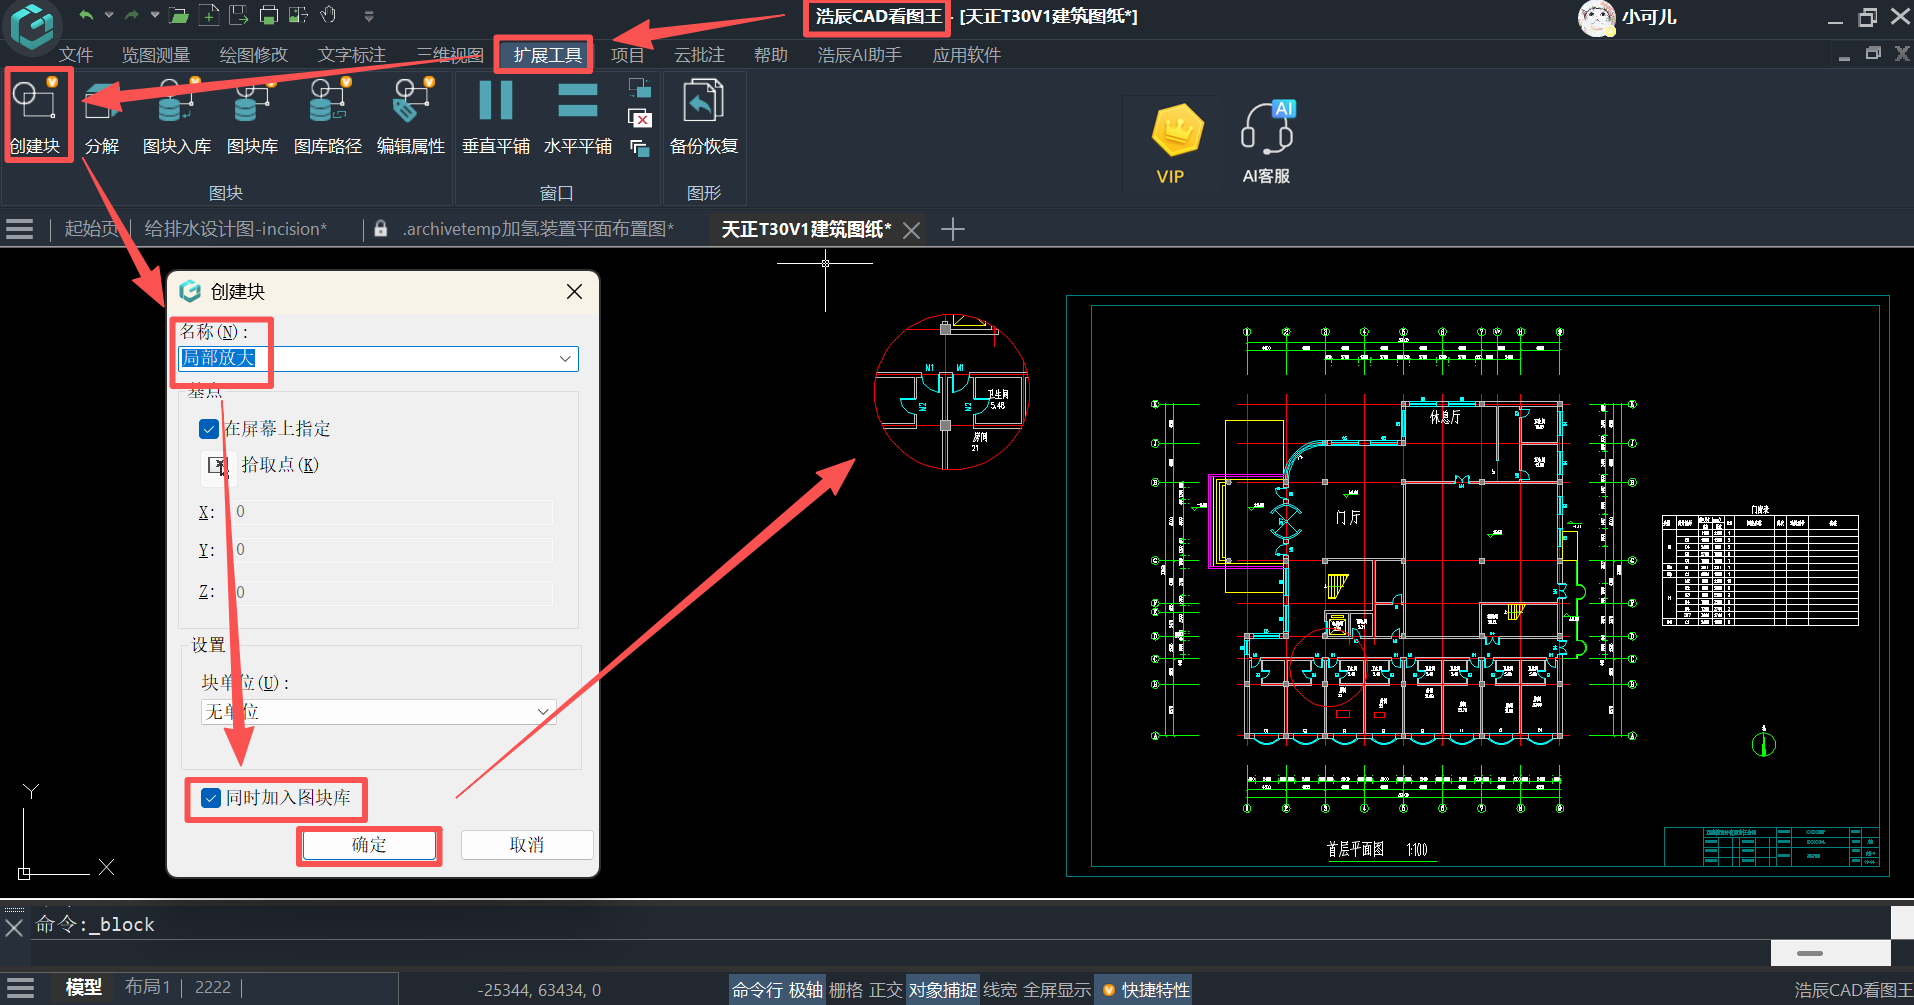The width and height of the screenshot is (1914, 1005).
Task: Switch to the 布局1 layout tab
Action: (x=148, y=987)
